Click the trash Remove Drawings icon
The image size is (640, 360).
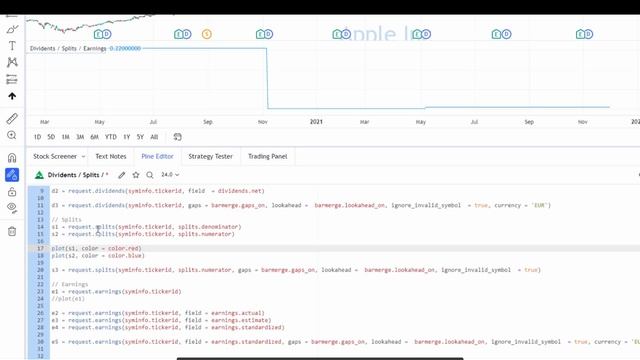pos(12,231)
